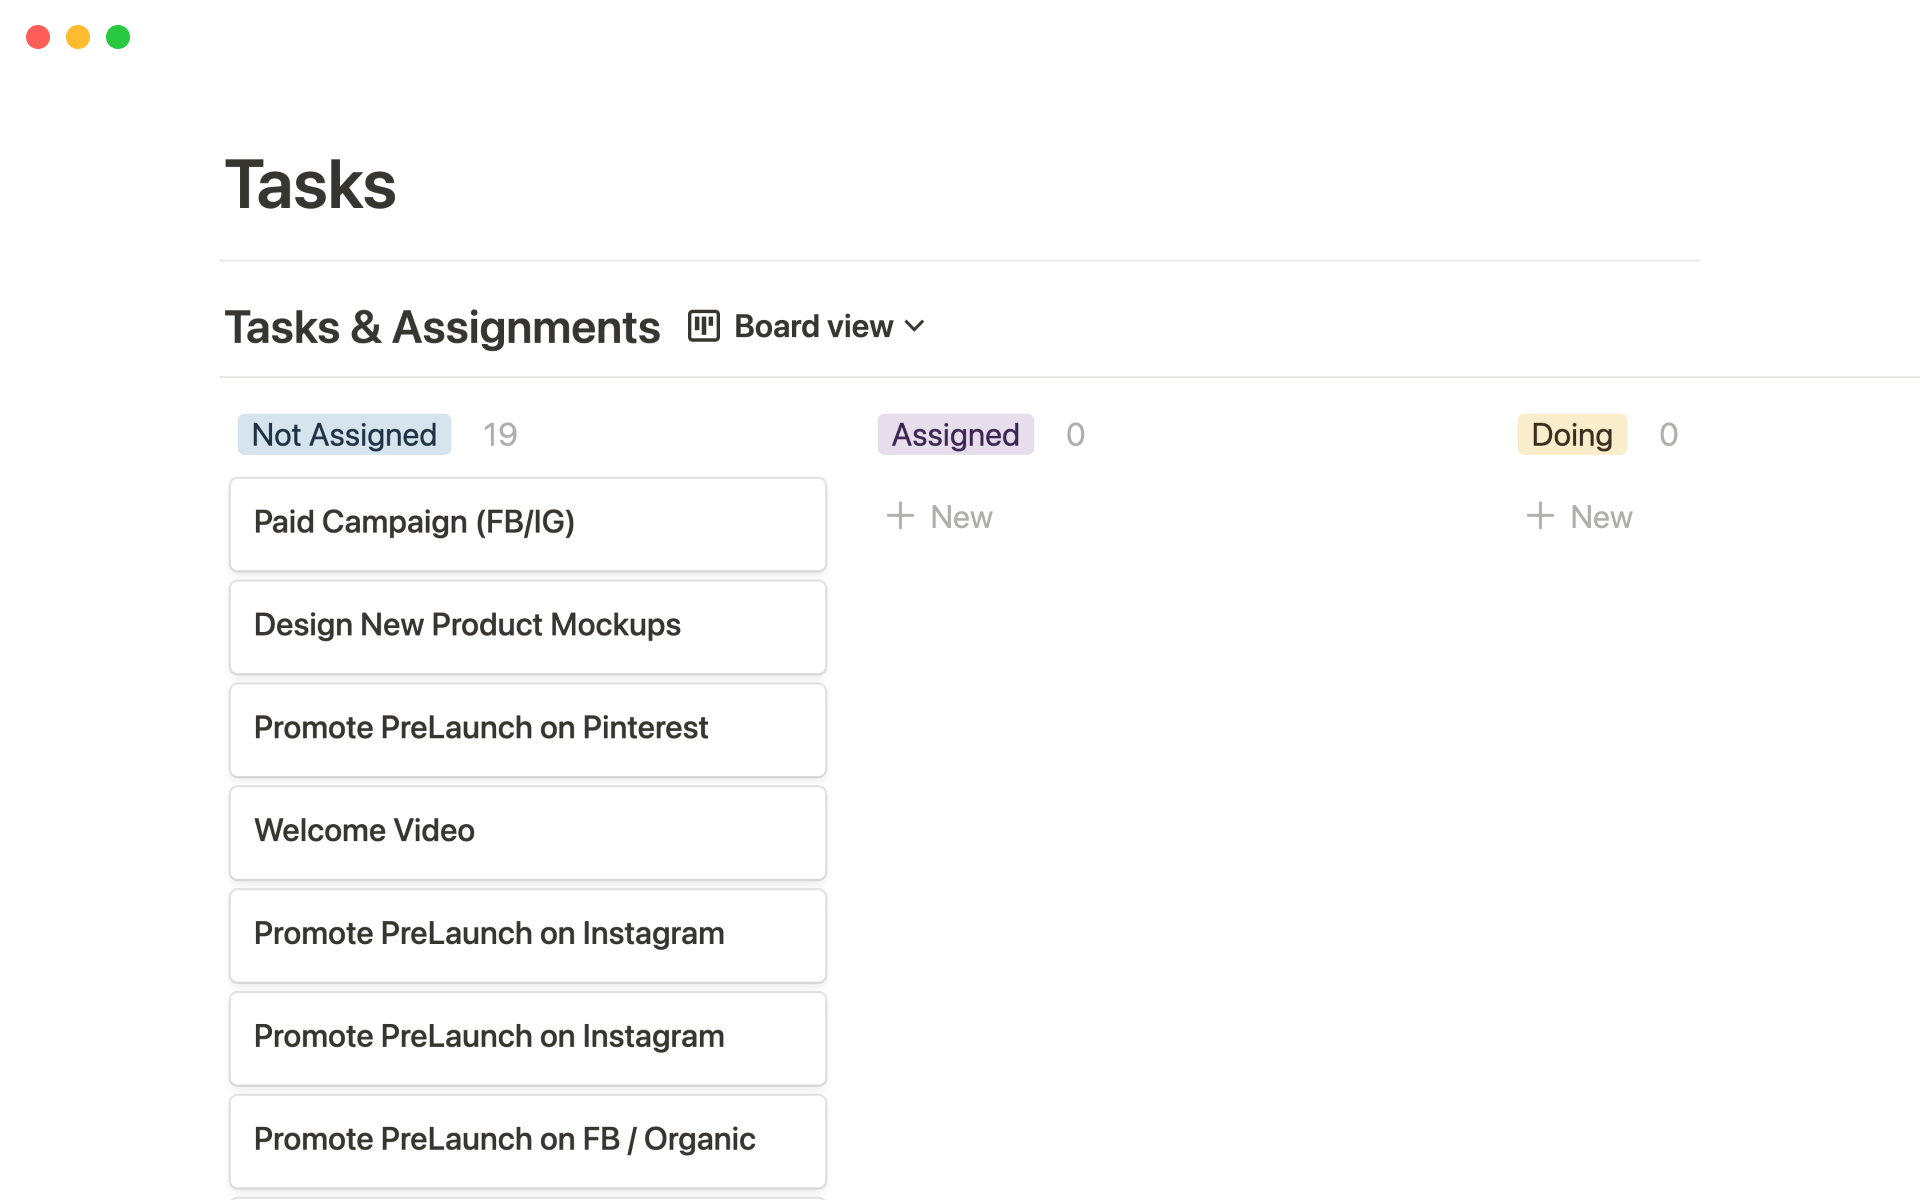Select the Not Assigned group tag
Screen dimensions: 1920x1200
pyautogui.click(x=344, y=435)
